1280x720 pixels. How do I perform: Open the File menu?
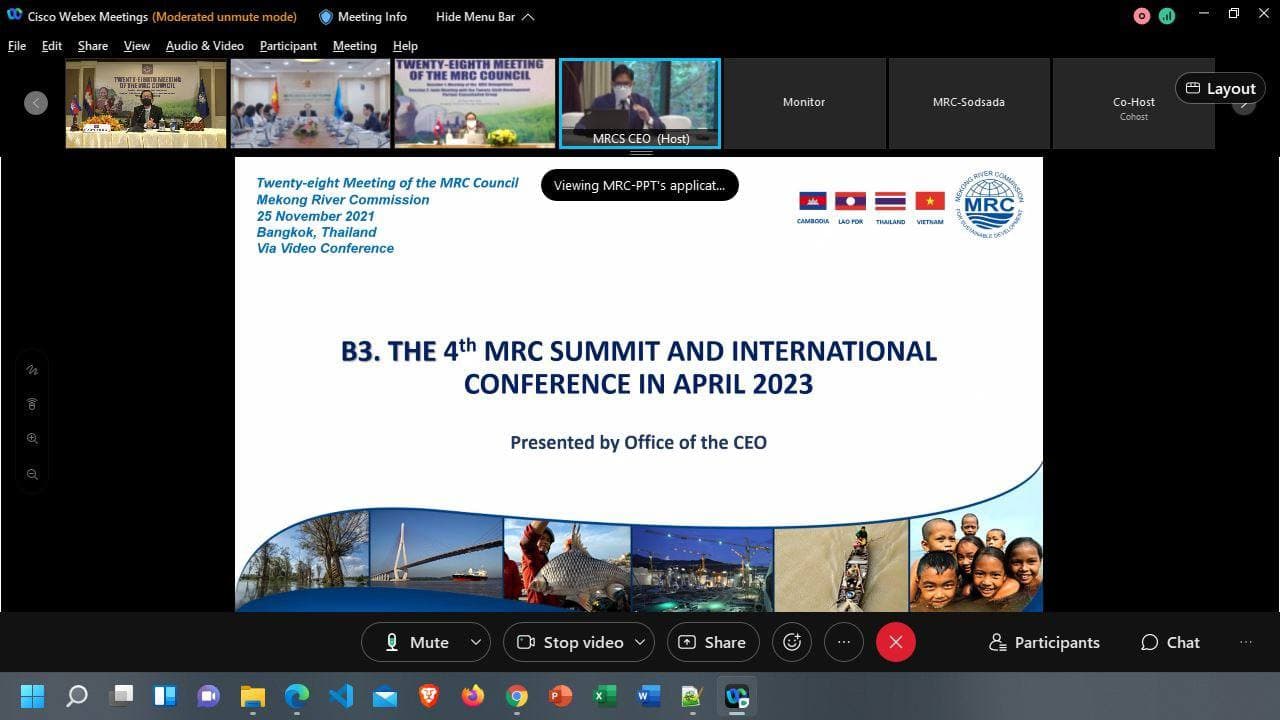pyautogui.click(x=17, y=46)
